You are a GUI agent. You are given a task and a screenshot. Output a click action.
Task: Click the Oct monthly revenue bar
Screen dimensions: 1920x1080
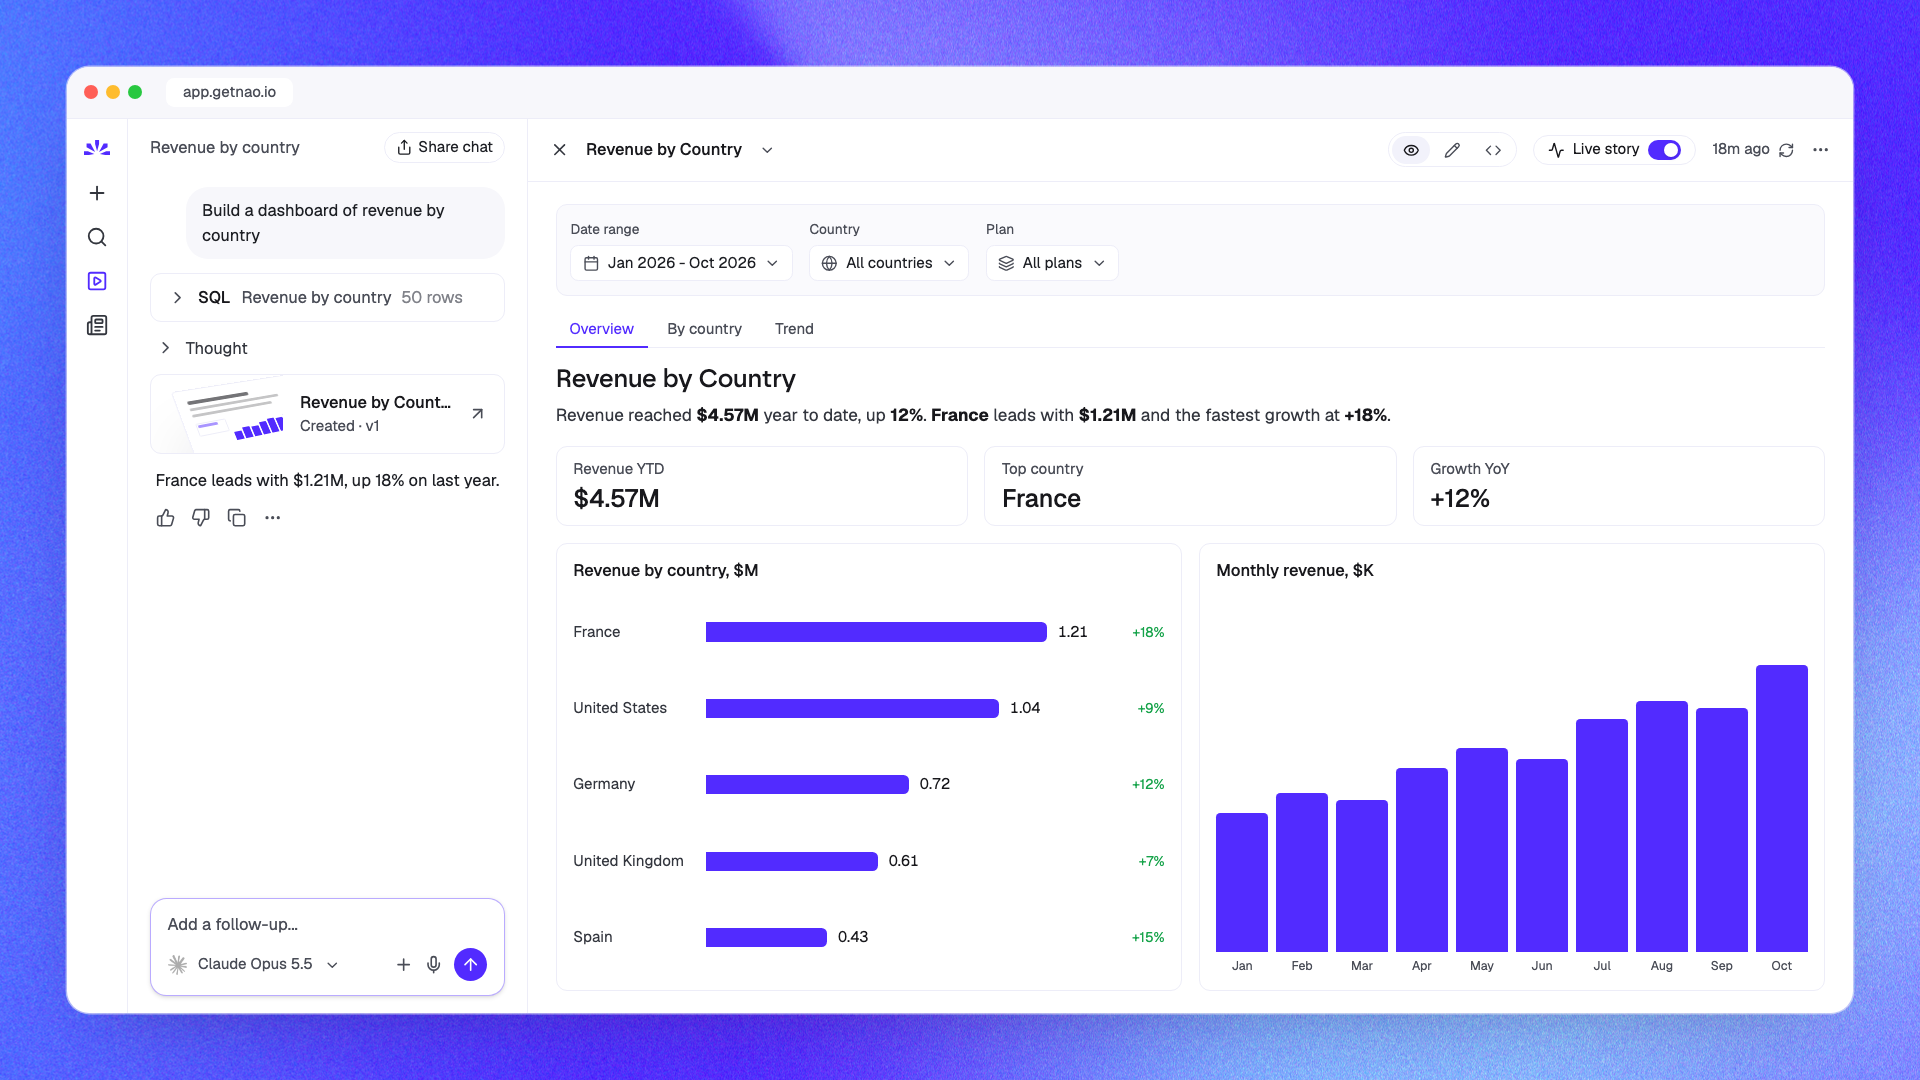point(1781,808)
